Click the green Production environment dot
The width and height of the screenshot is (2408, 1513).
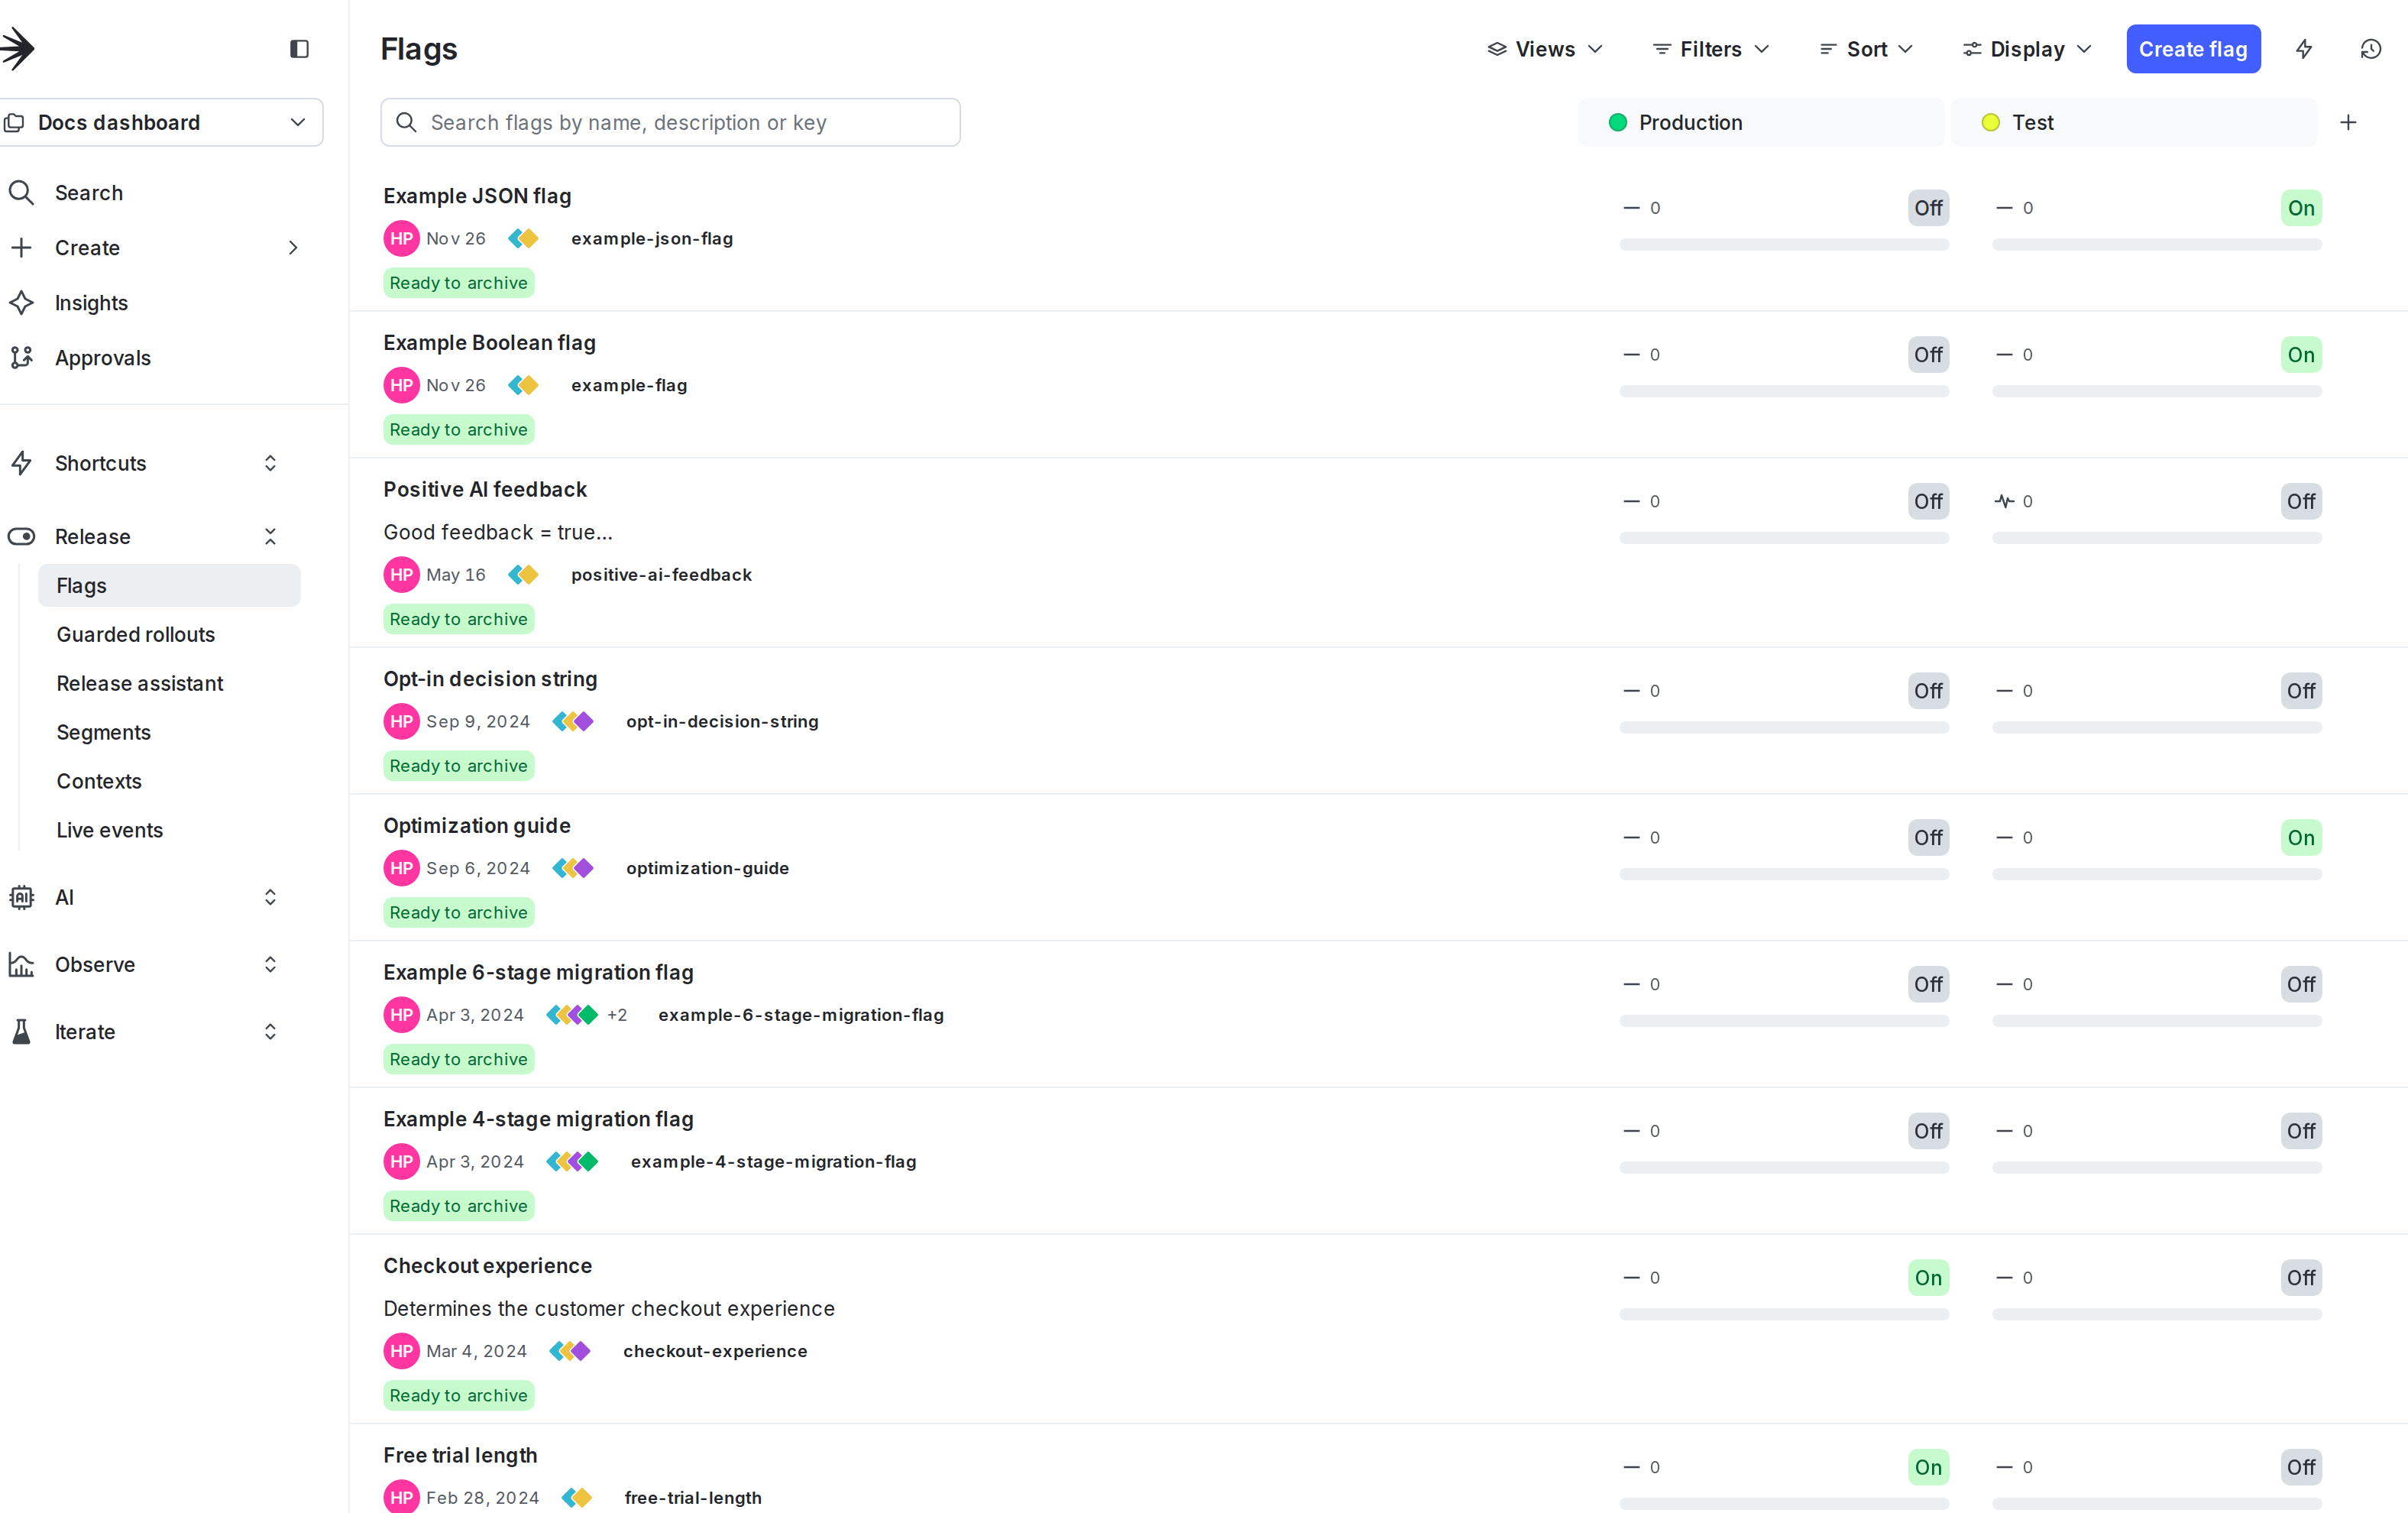coord(1618,121)
